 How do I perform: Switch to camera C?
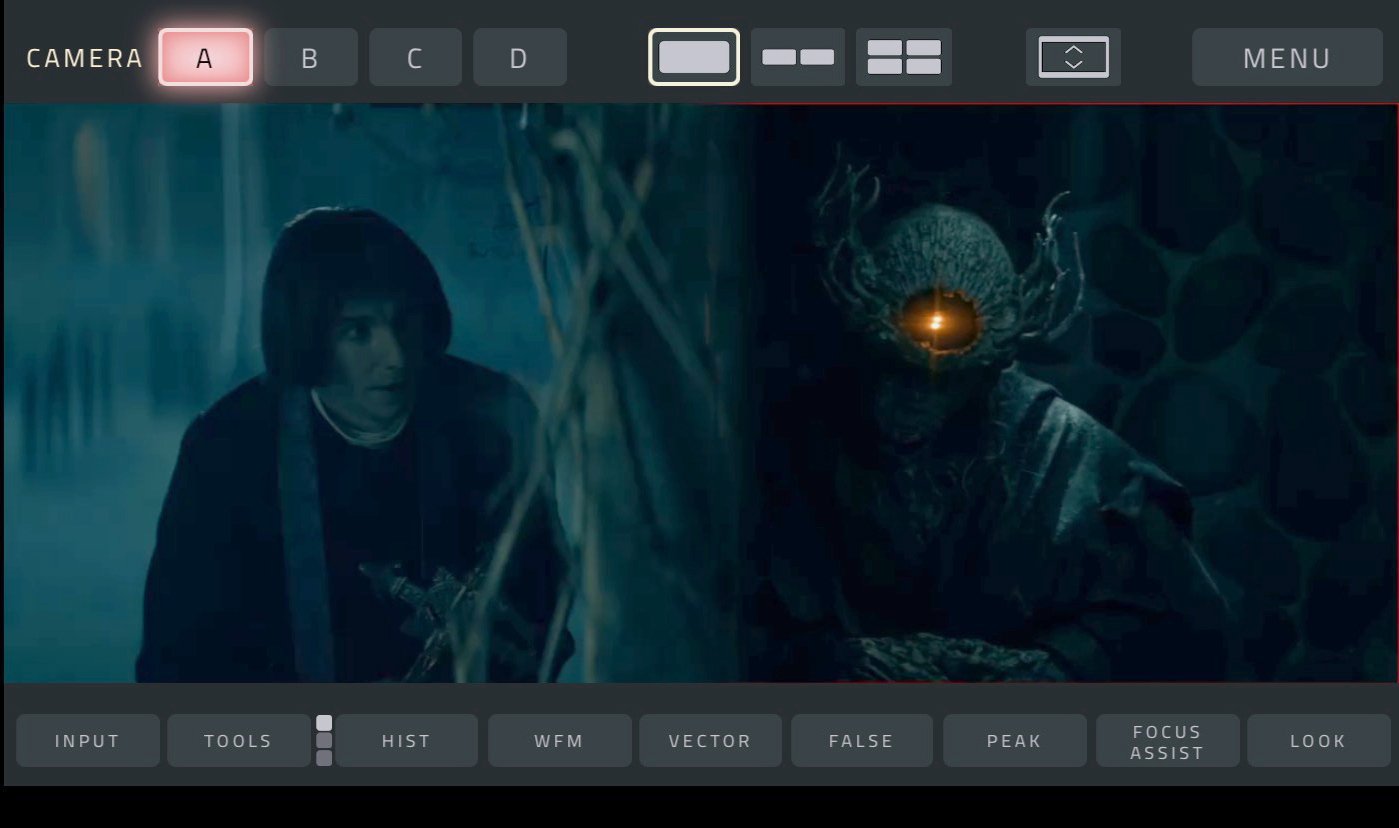[415, 57]
